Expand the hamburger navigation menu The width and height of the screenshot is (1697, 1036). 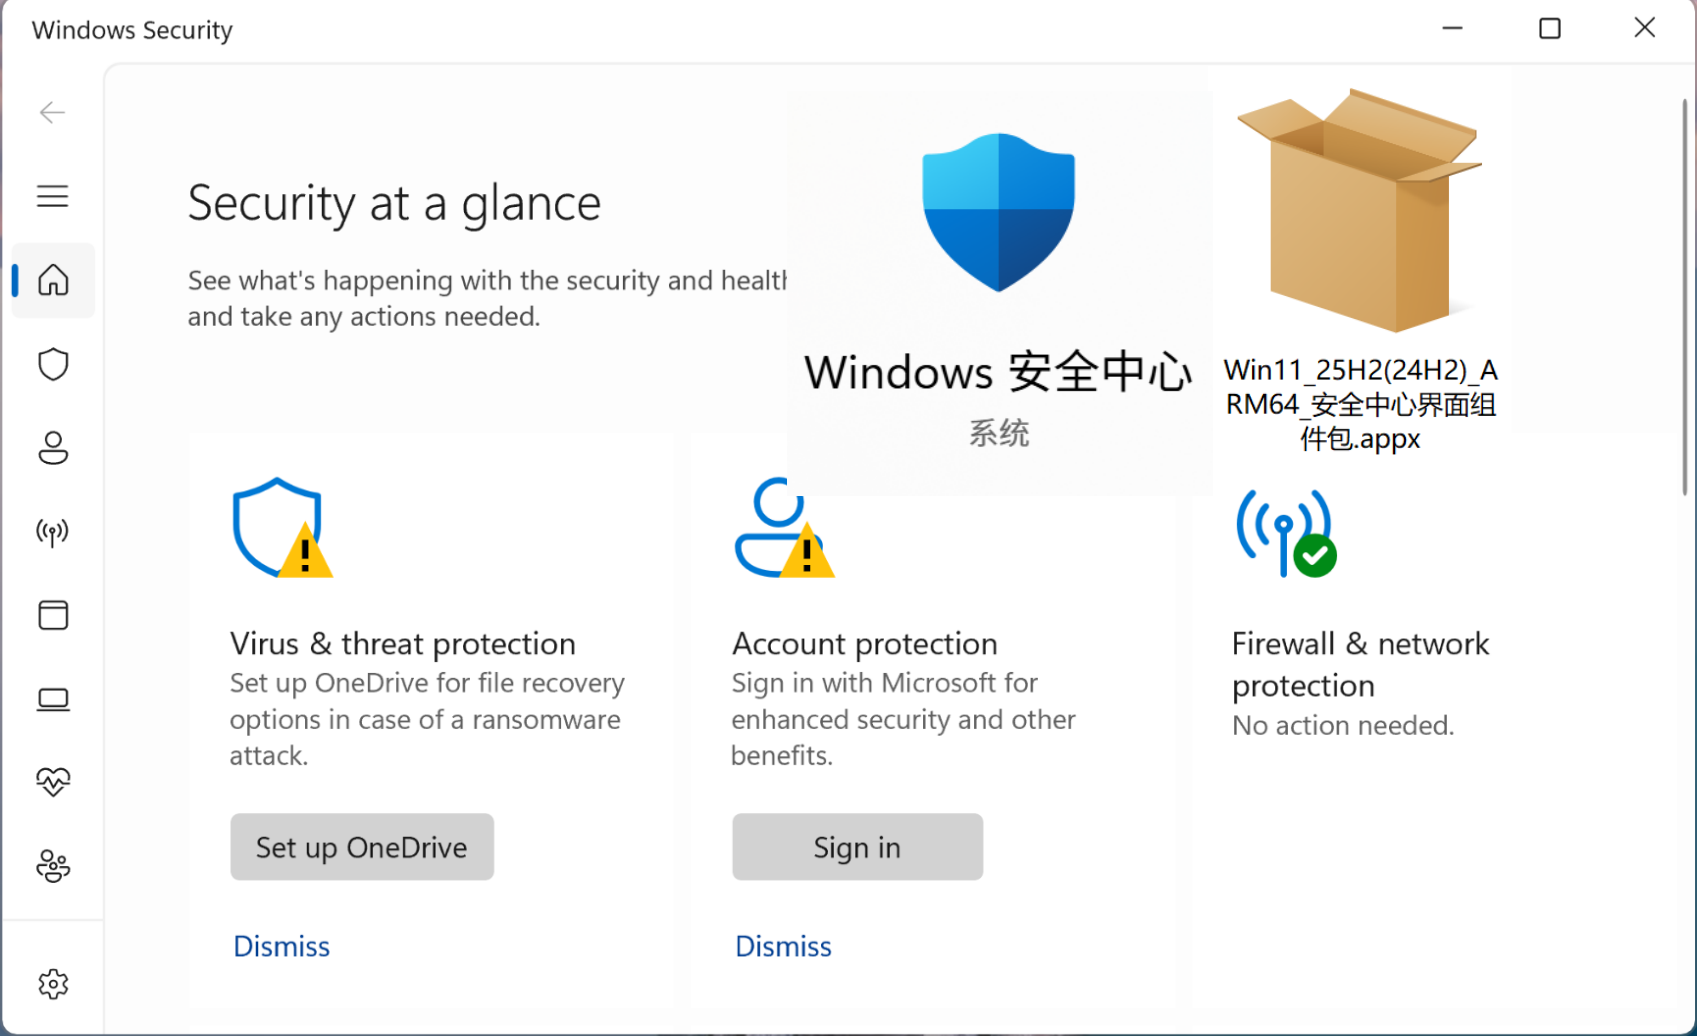click(53, 196)
